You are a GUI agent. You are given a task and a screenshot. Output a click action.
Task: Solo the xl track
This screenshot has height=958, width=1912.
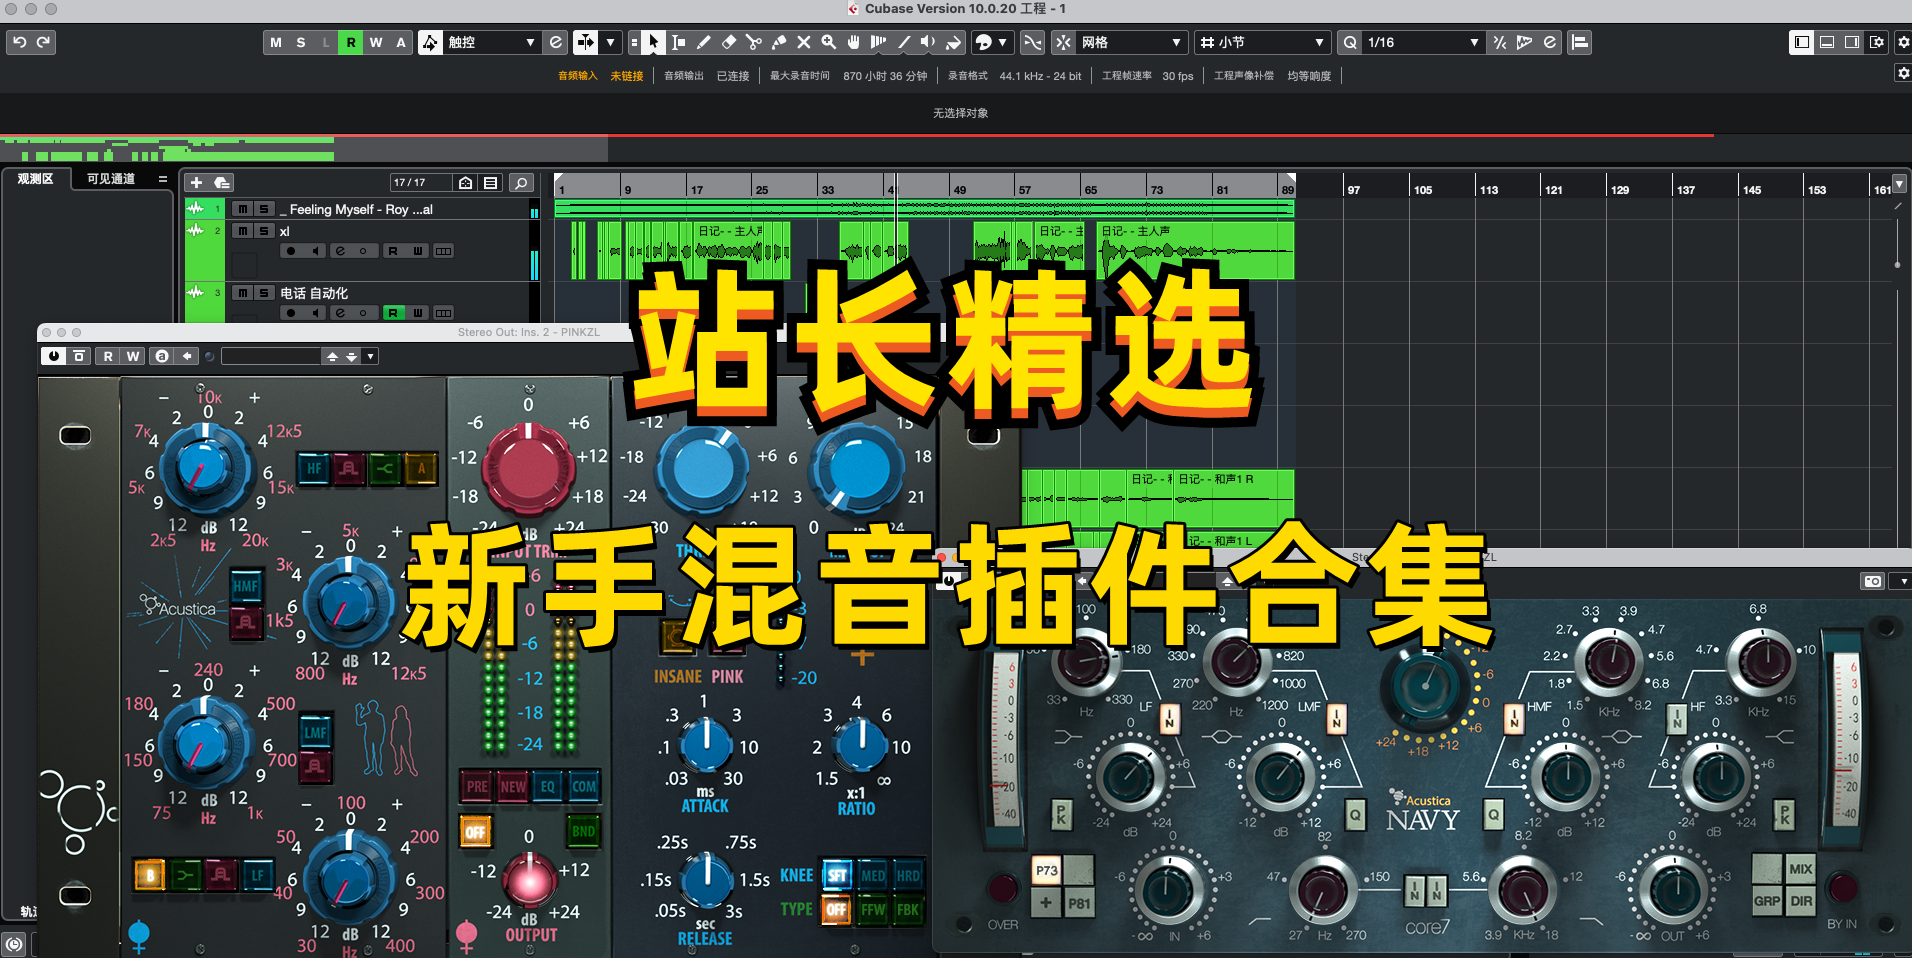(264, 231)
